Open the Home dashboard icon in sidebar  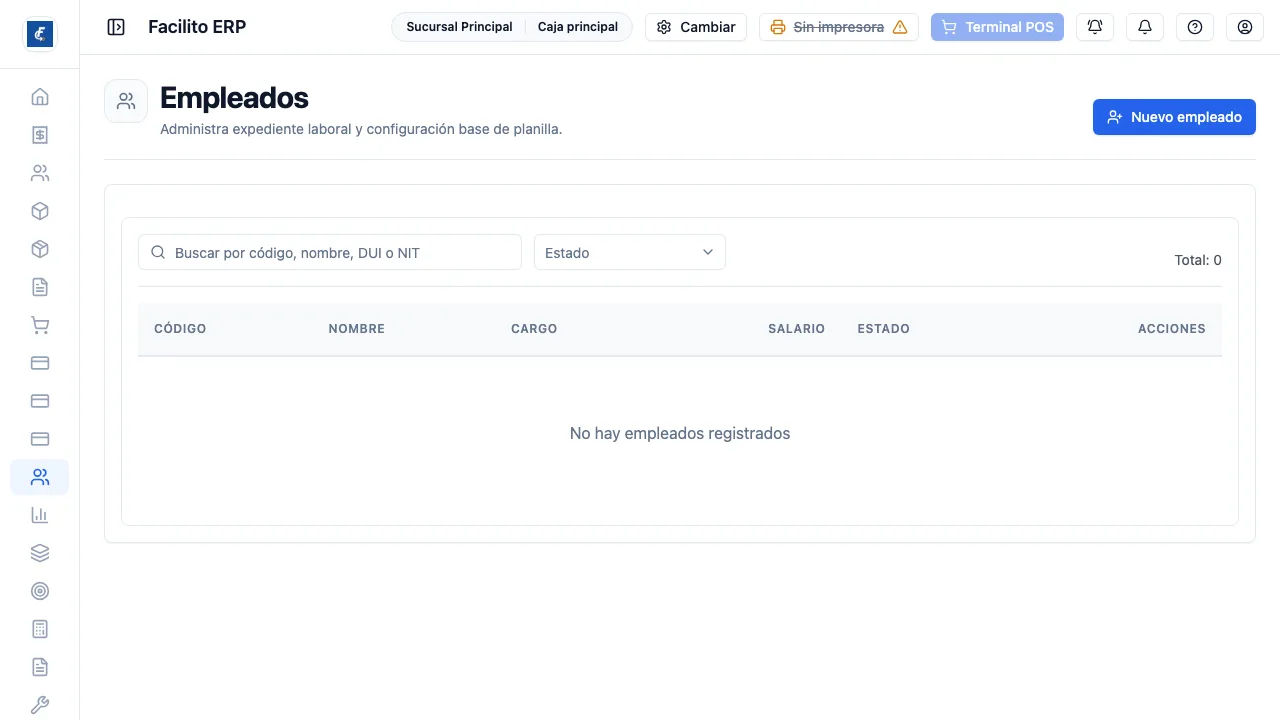[x=40, y=97]
